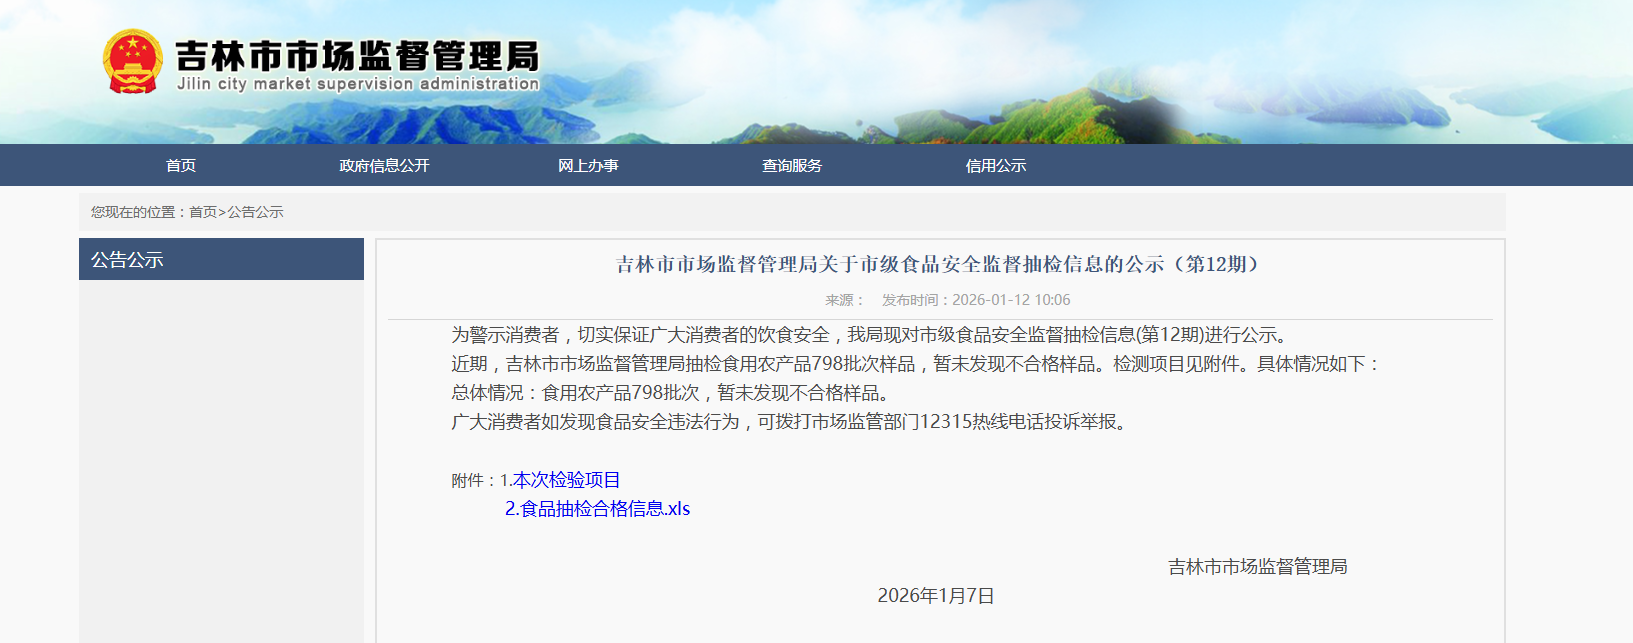Open the 政府信息公开 navigation item
Viewport: 1633px width, 643px height.
(384, 165)
